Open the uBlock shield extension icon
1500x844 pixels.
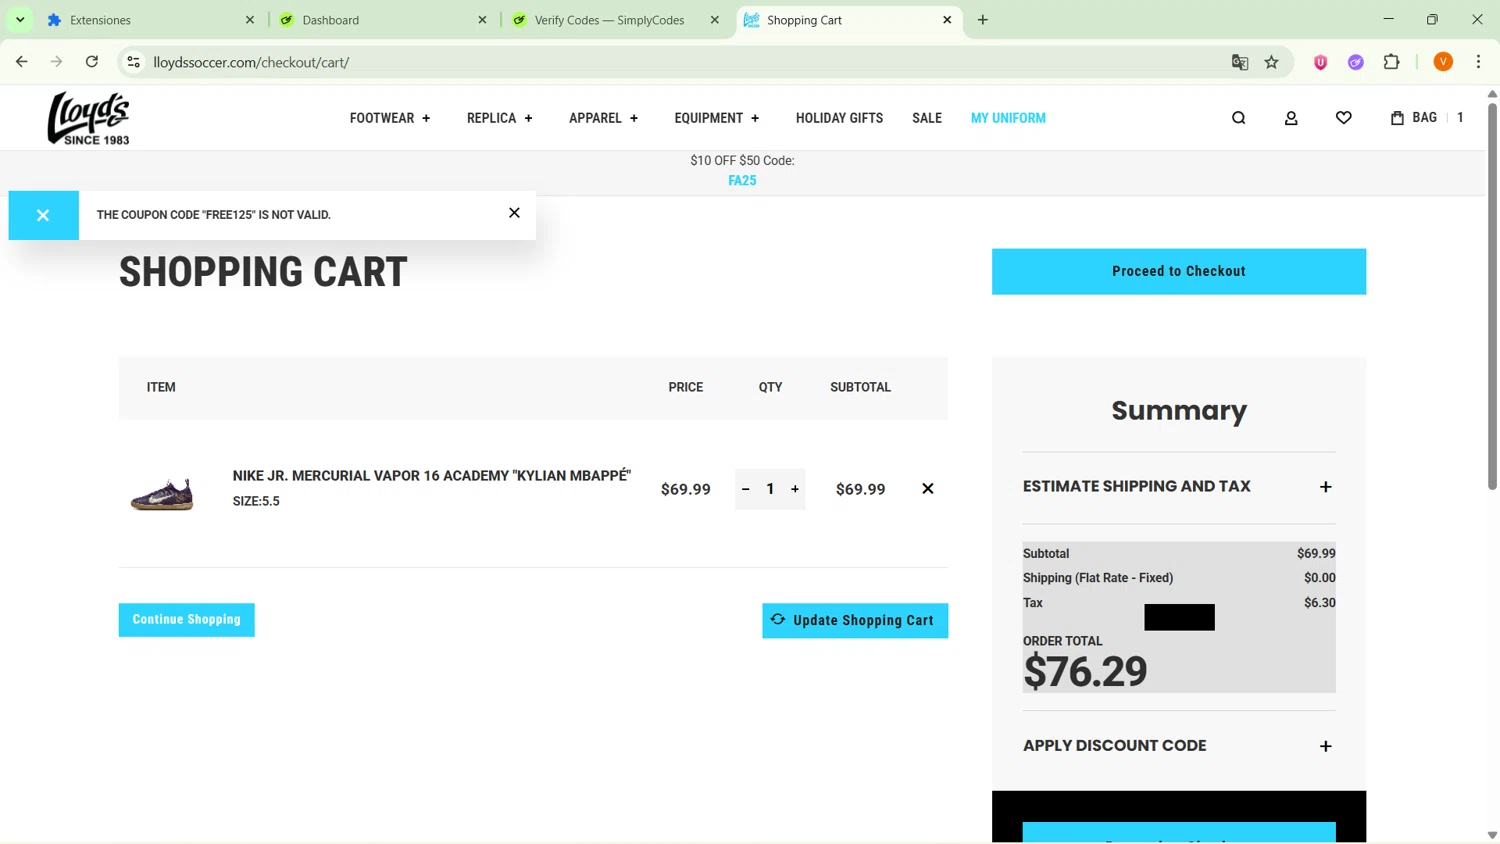[x=1320, y=62]
